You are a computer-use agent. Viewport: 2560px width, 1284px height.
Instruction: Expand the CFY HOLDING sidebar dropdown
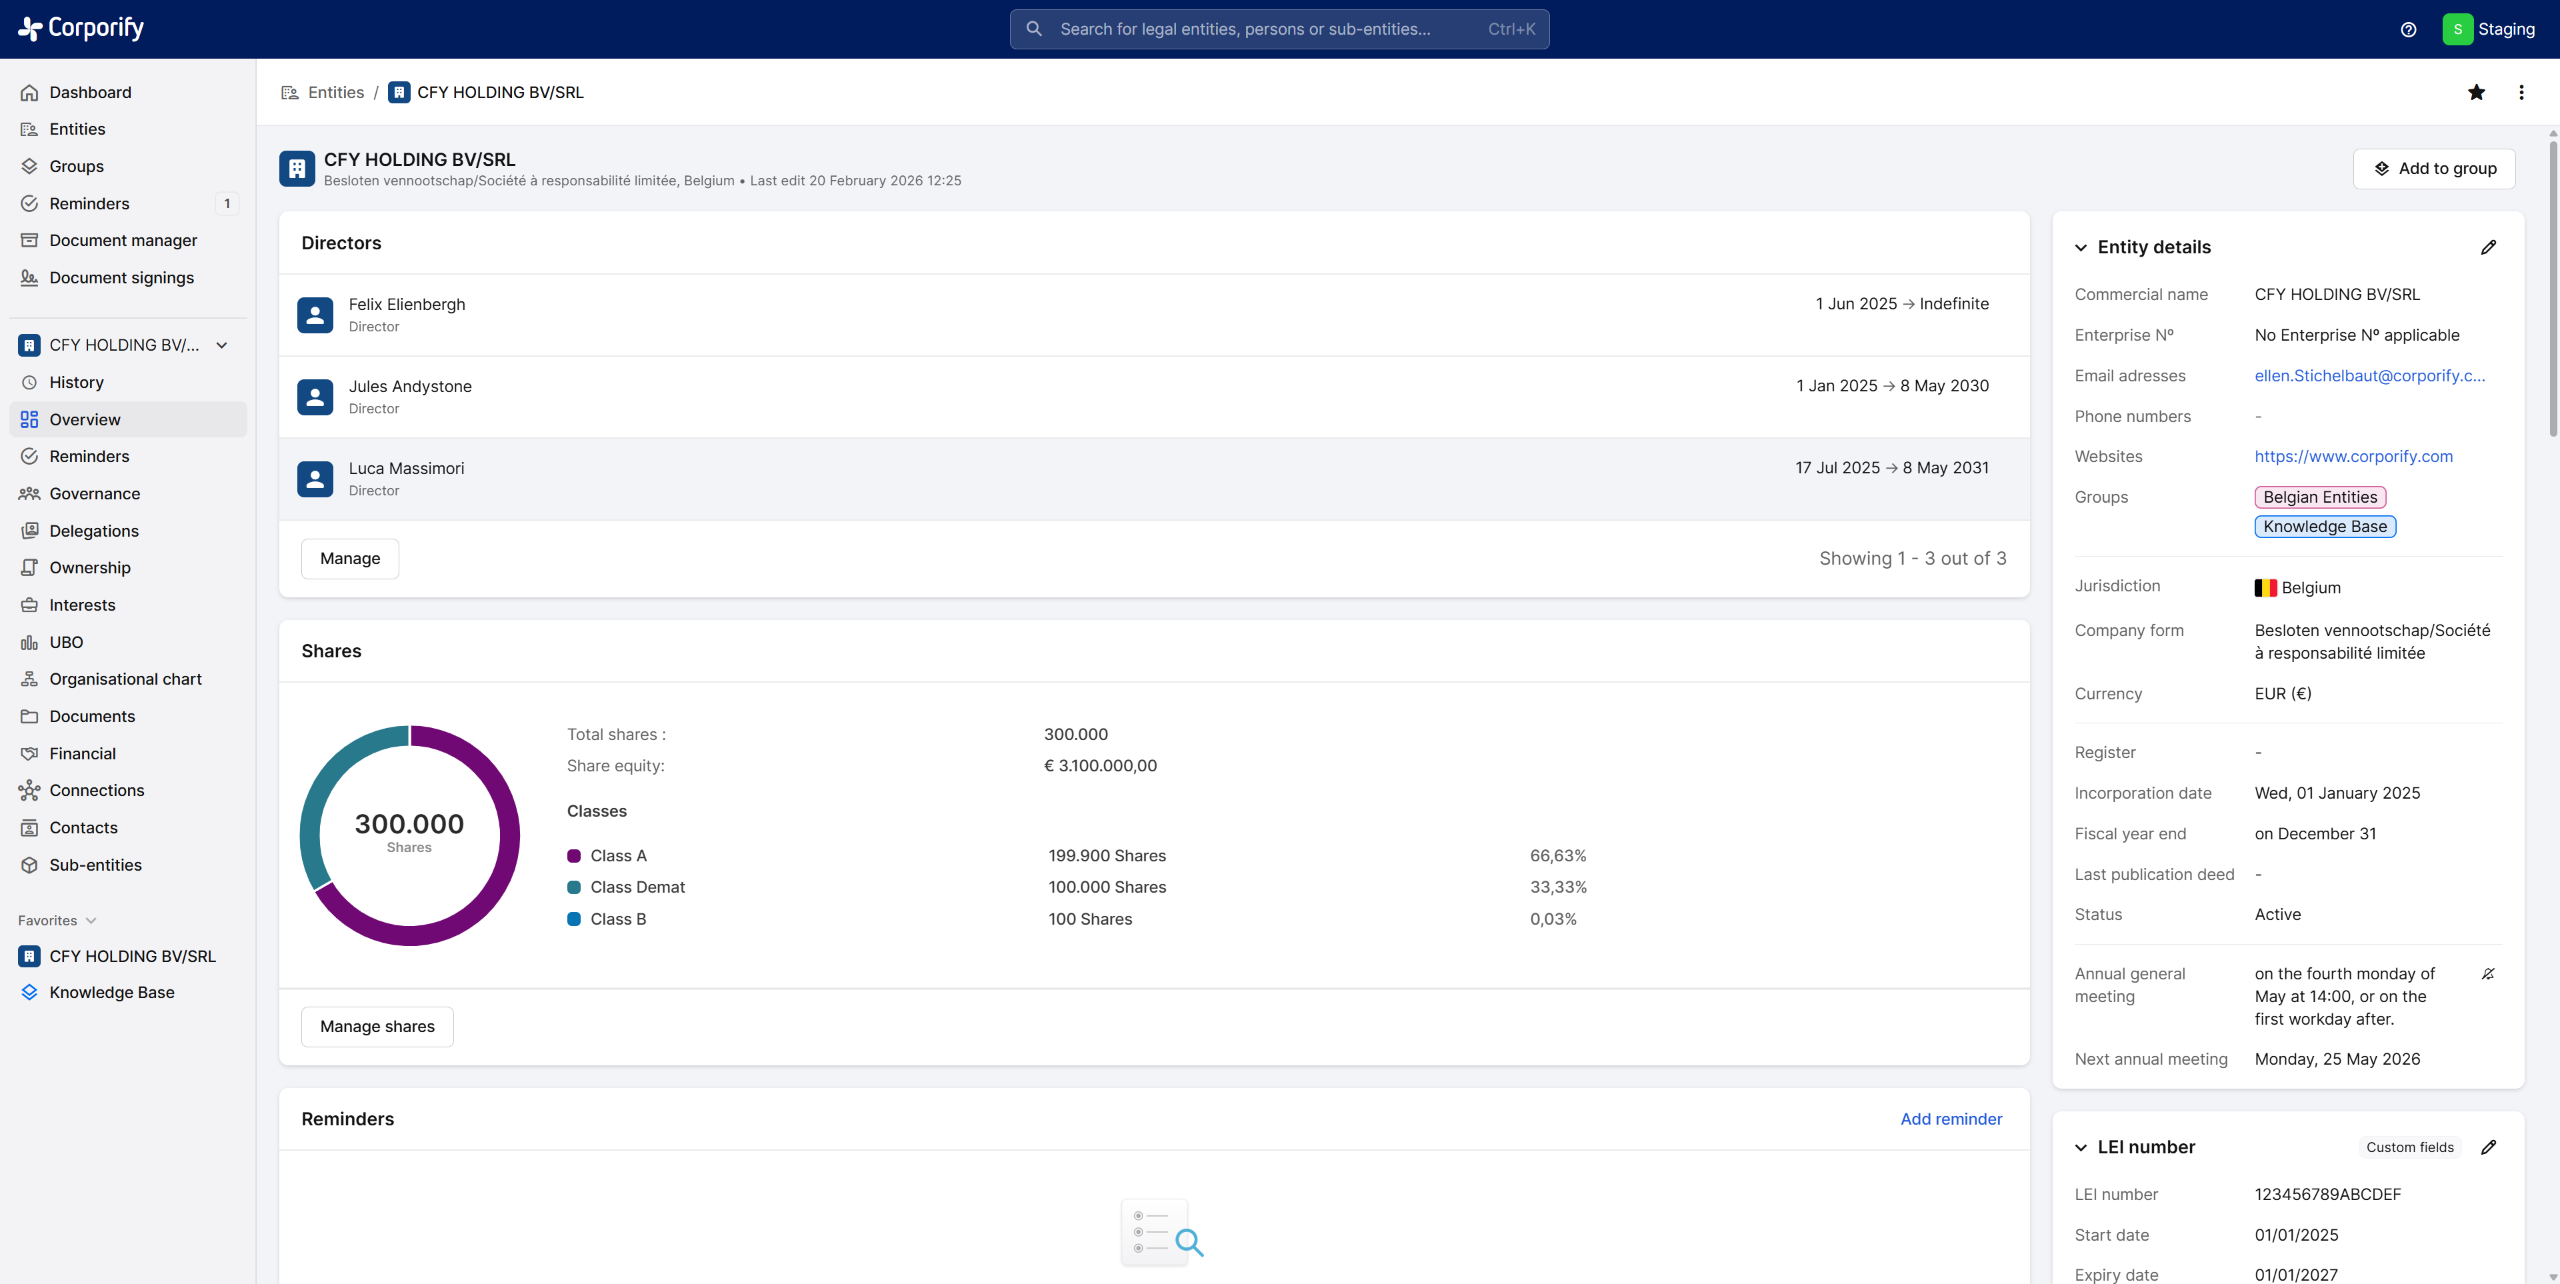click(x=222, y=345)
